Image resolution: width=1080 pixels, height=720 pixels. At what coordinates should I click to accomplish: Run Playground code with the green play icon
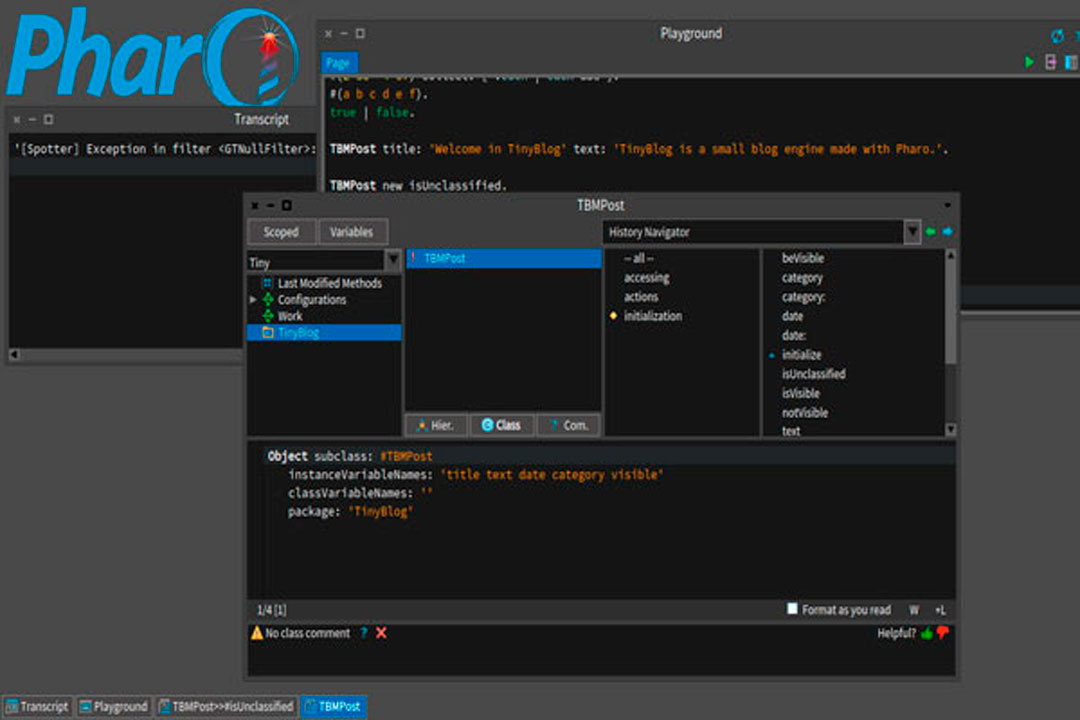(1029, 63)
